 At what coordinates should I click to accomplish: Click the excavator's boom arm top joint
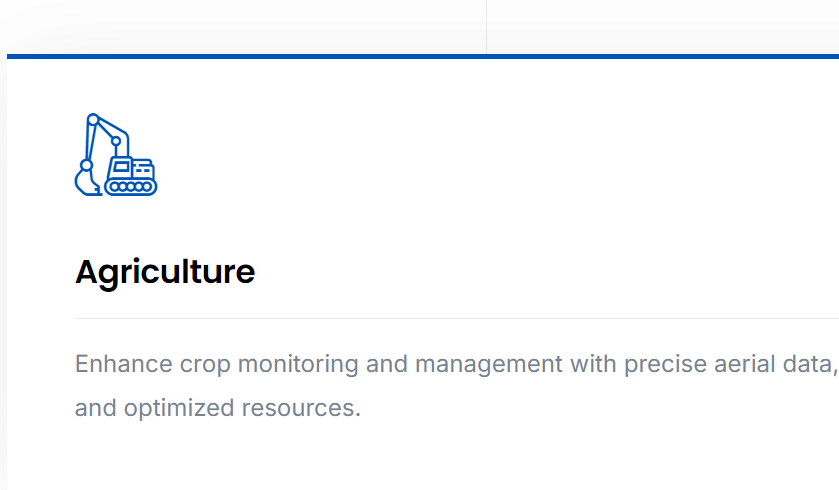tap(93, 119)
